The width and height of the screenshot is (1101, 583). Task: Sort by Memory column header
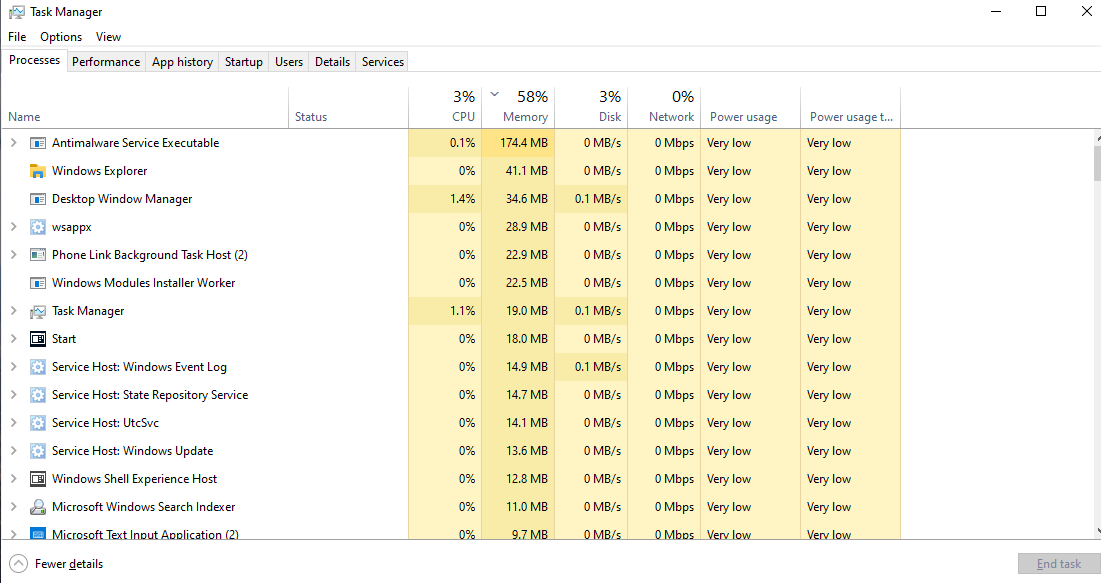coord(518,107)
